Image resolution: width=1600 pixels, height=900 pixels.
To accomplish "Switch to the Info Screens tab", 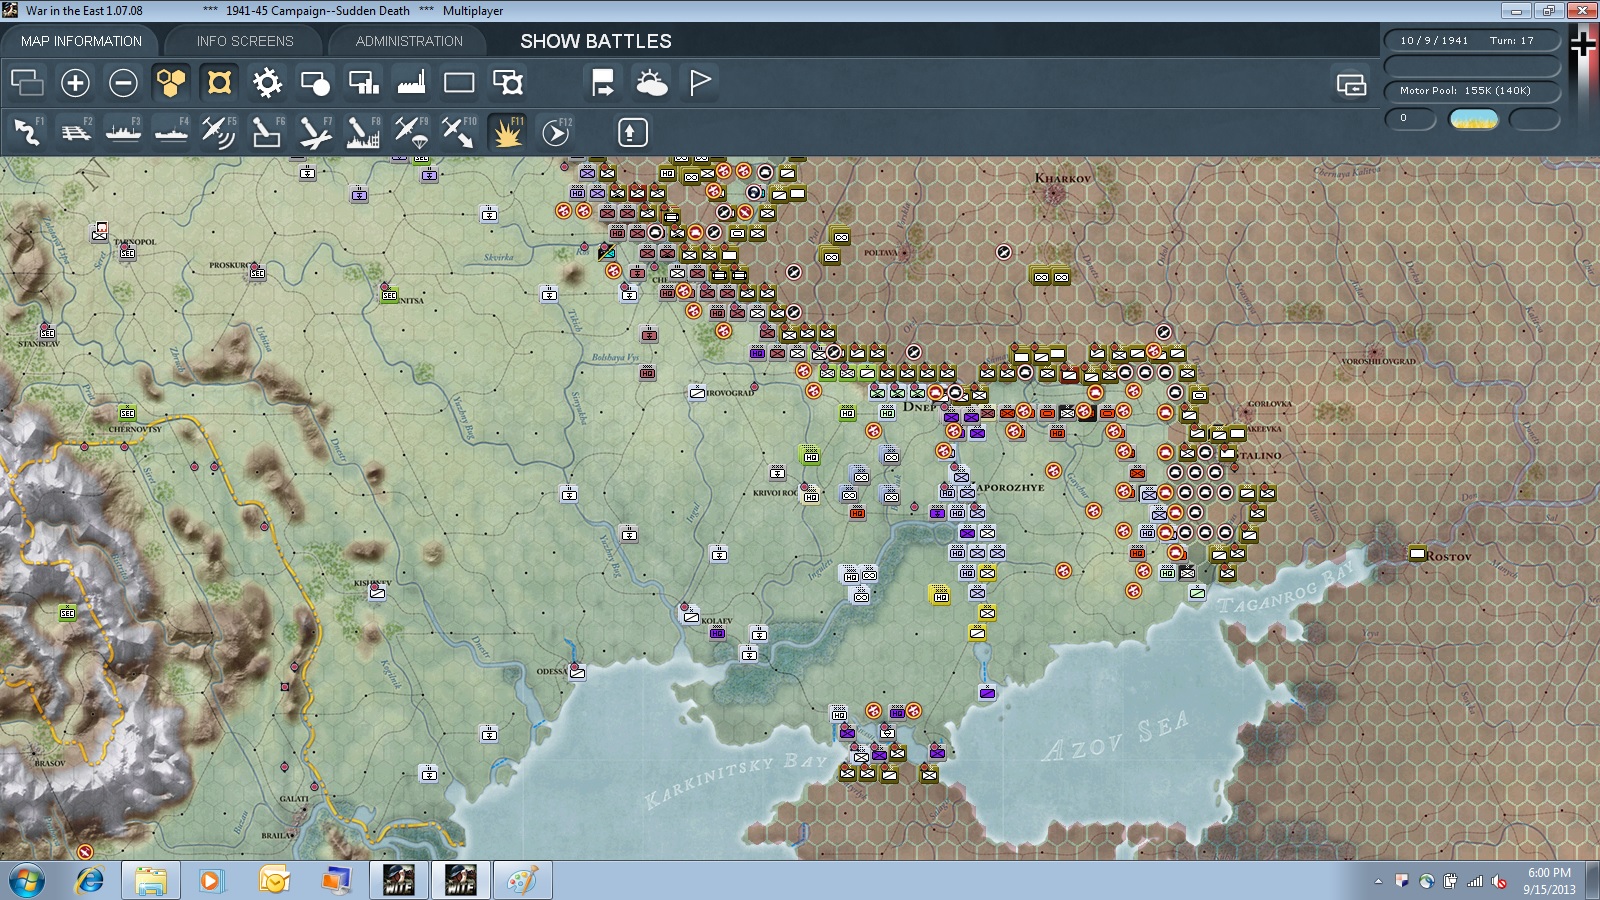I will [x=245, y=41].
